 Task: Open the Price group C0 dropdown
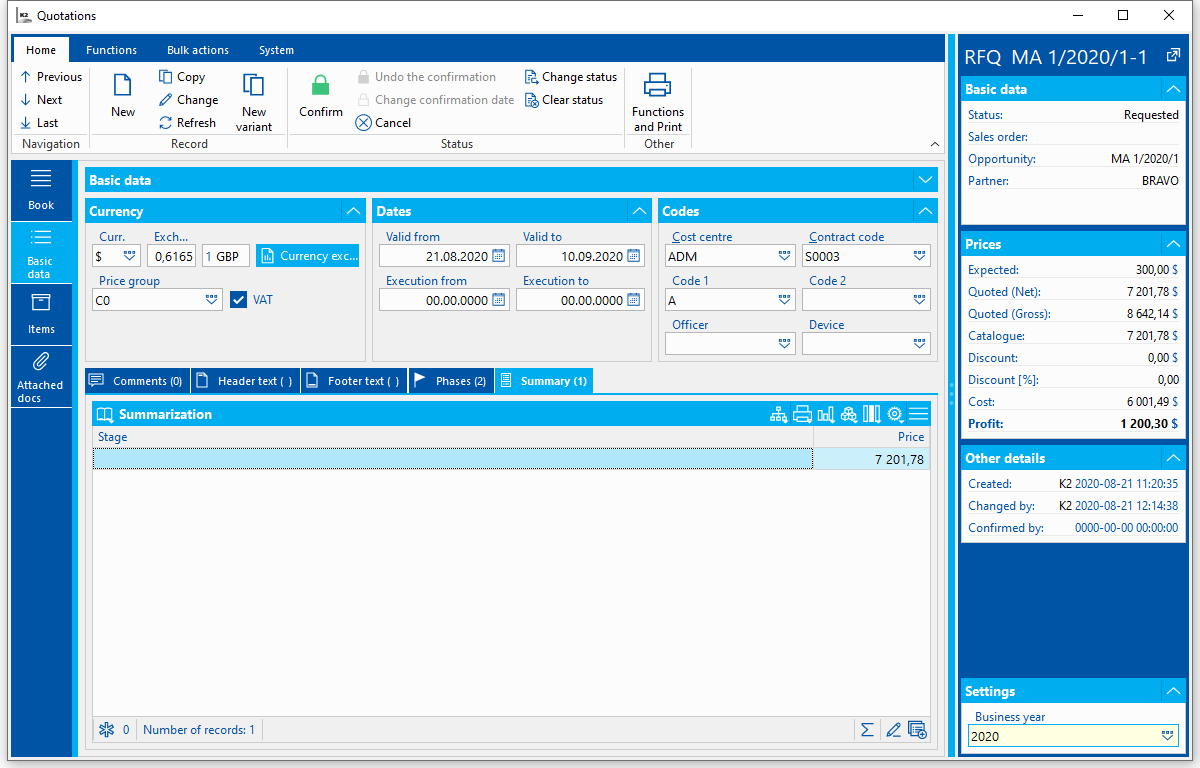coord(211,299)
